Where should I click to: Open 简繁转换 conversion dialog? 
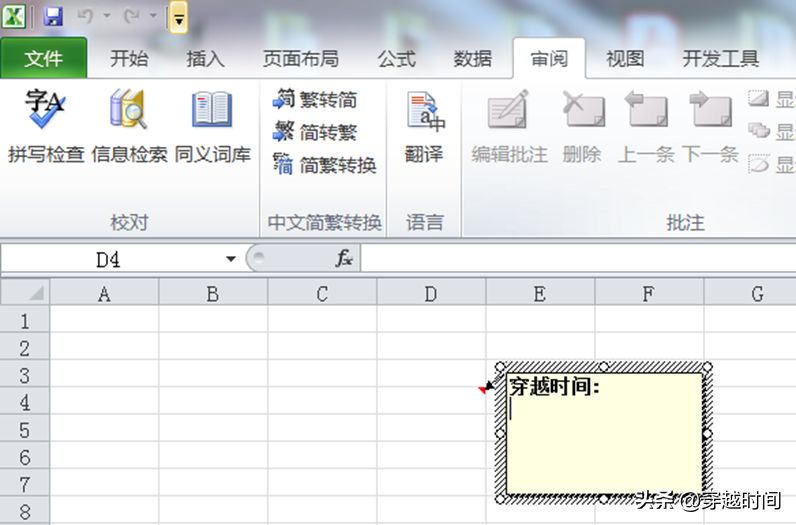click(x=325, y=165)
